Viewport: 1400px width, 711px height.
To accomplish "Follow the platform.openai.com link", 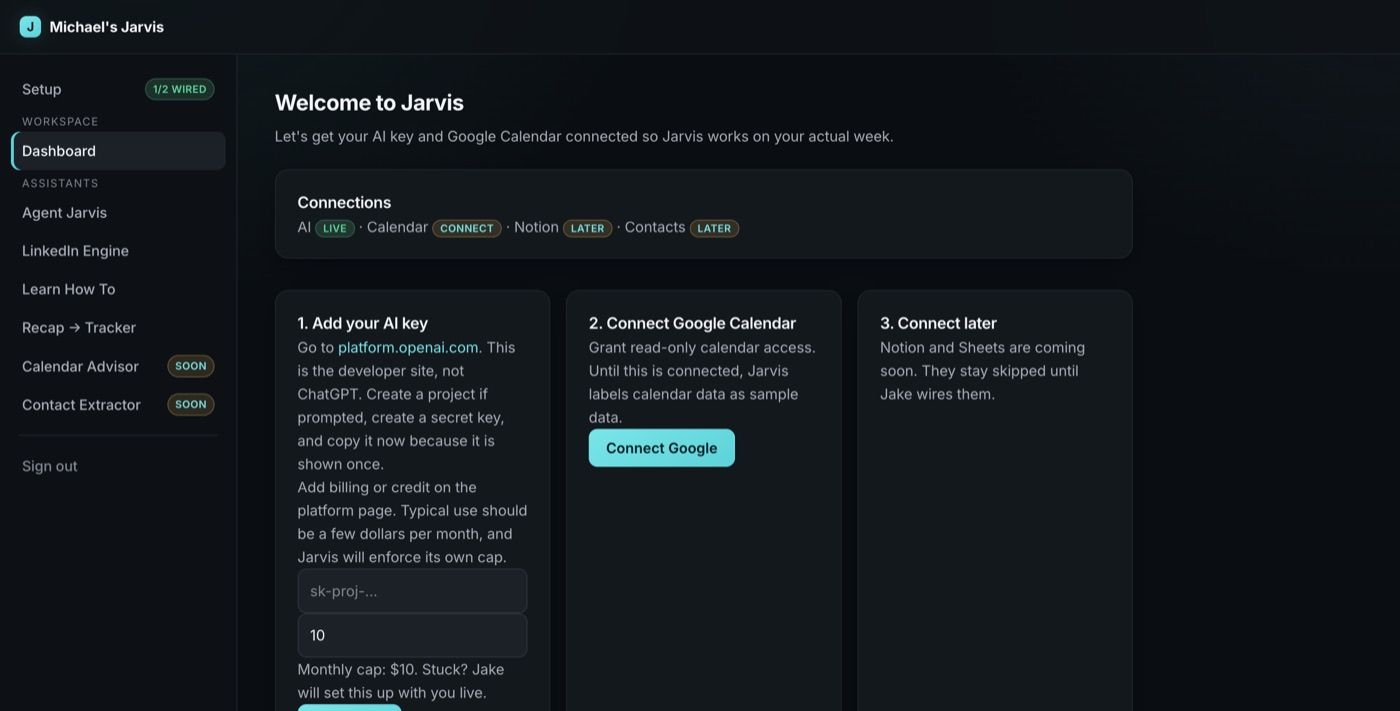I will tap(408, 348).
